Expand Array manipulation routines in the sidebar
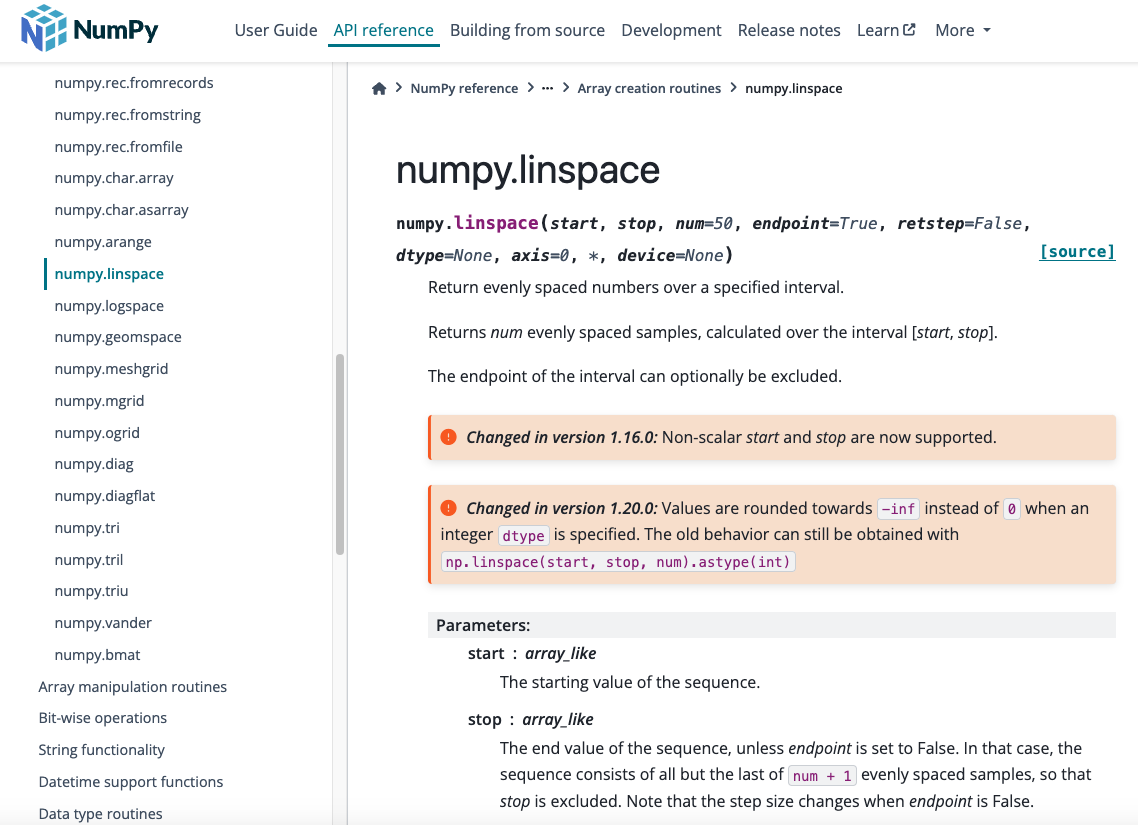 click(133, 687)
